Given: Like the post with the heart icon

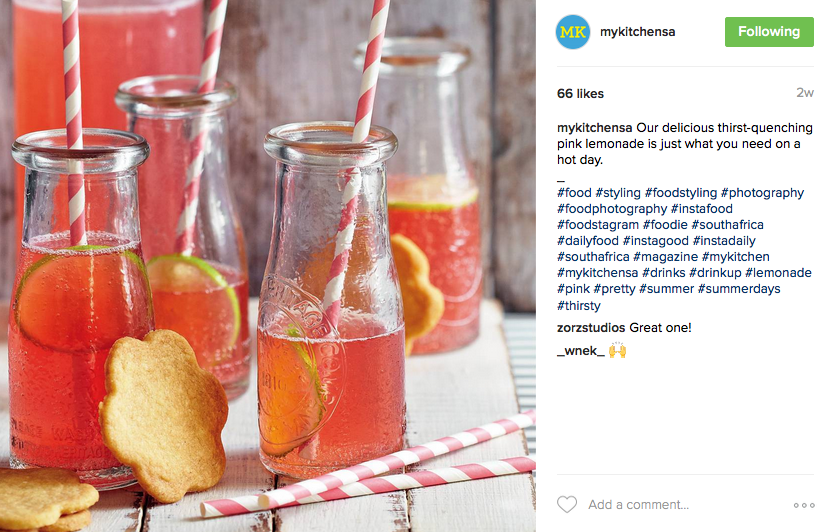Looking at the screenshot, I should 567,504.
